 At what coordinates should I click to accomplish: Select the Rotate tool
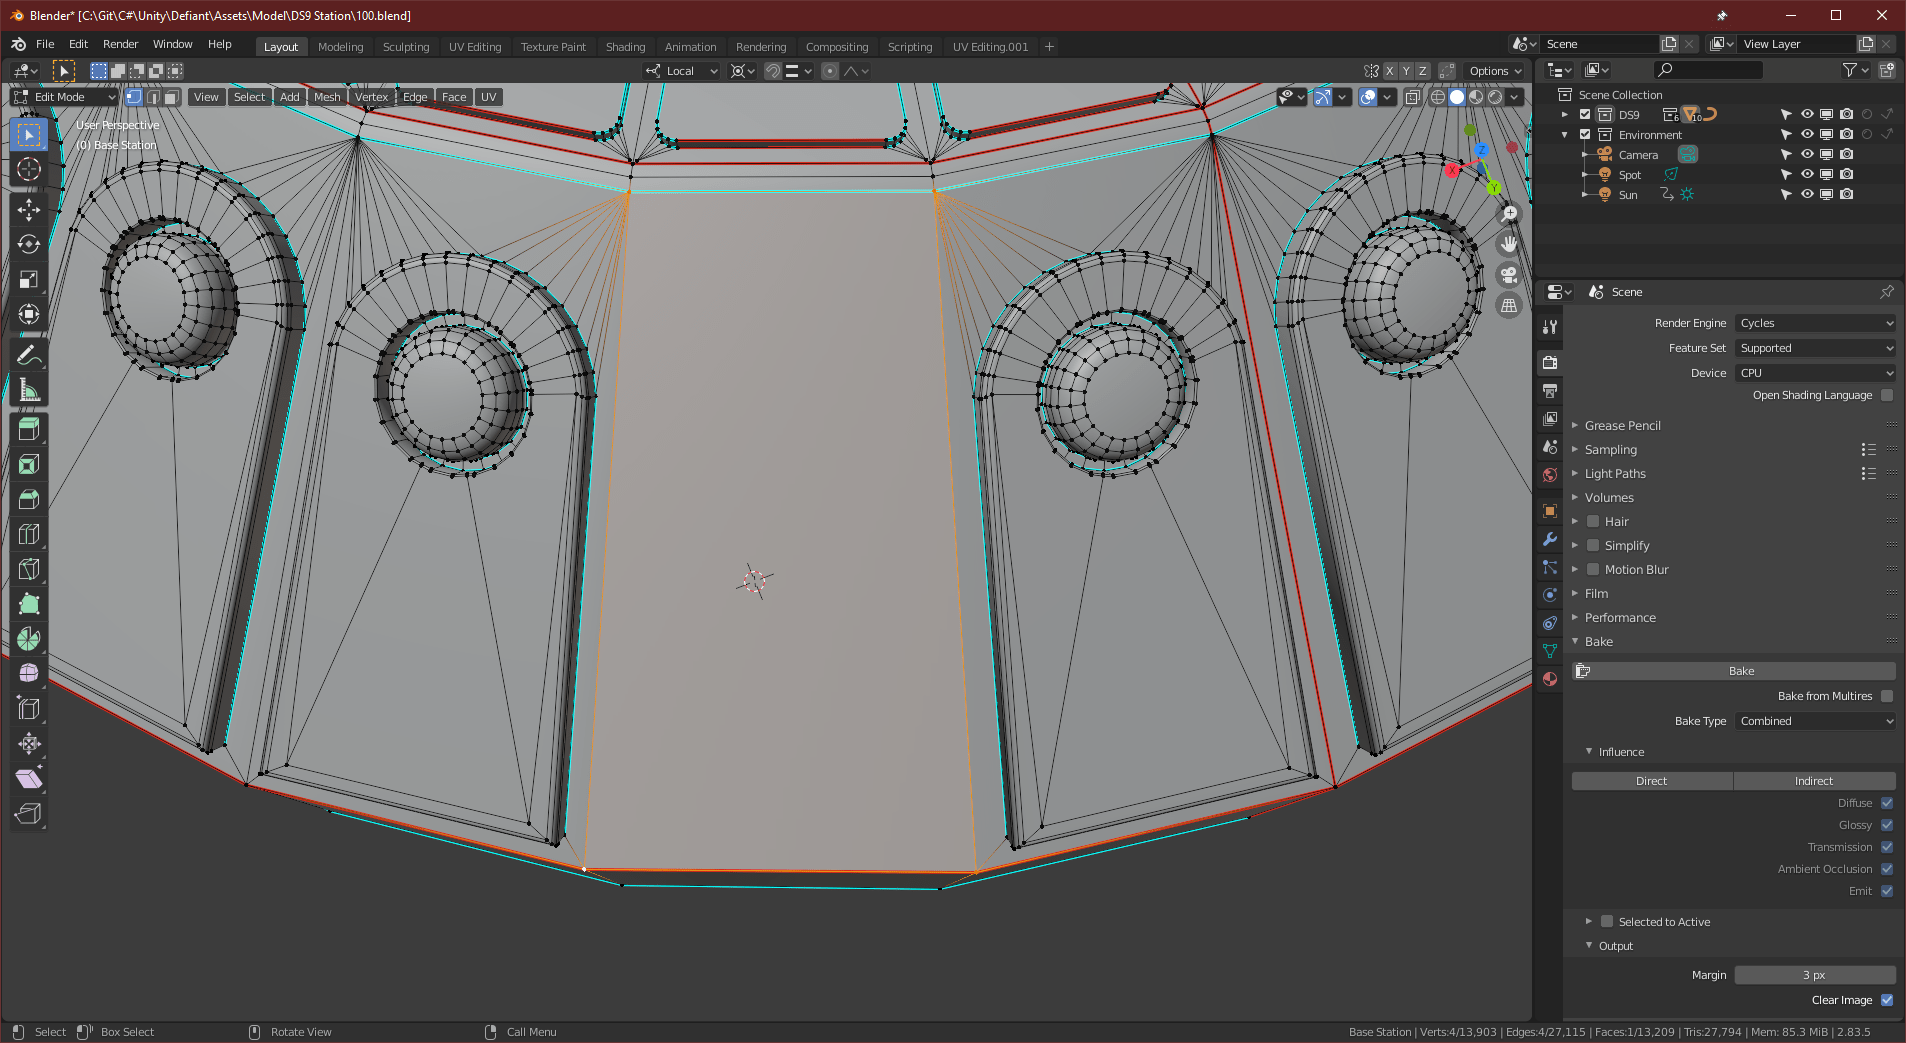point(28,244)
